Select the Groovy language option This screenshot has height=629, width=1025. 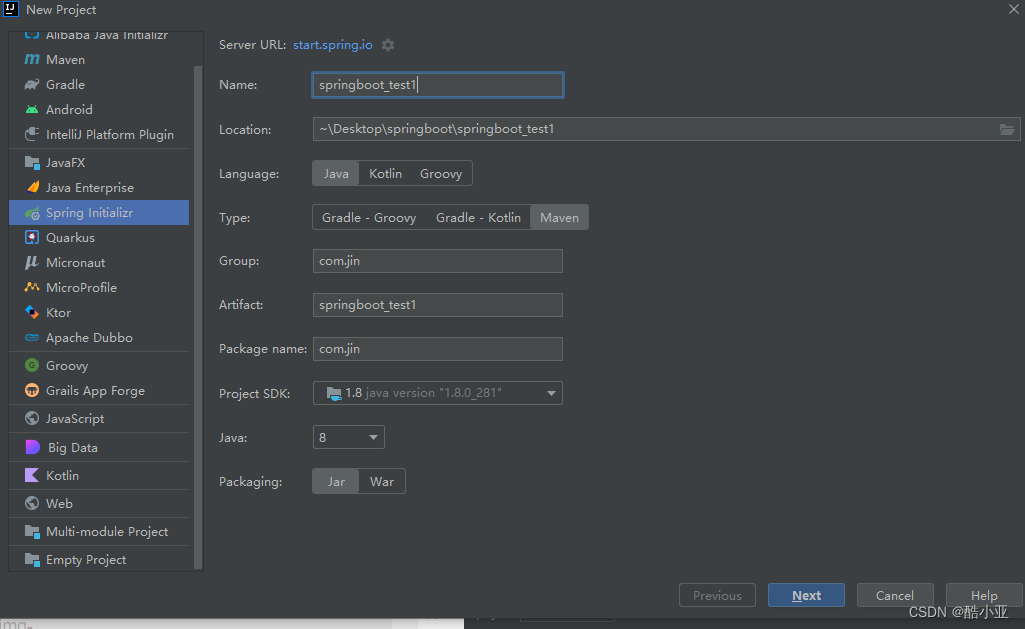[x=441, y=173]
